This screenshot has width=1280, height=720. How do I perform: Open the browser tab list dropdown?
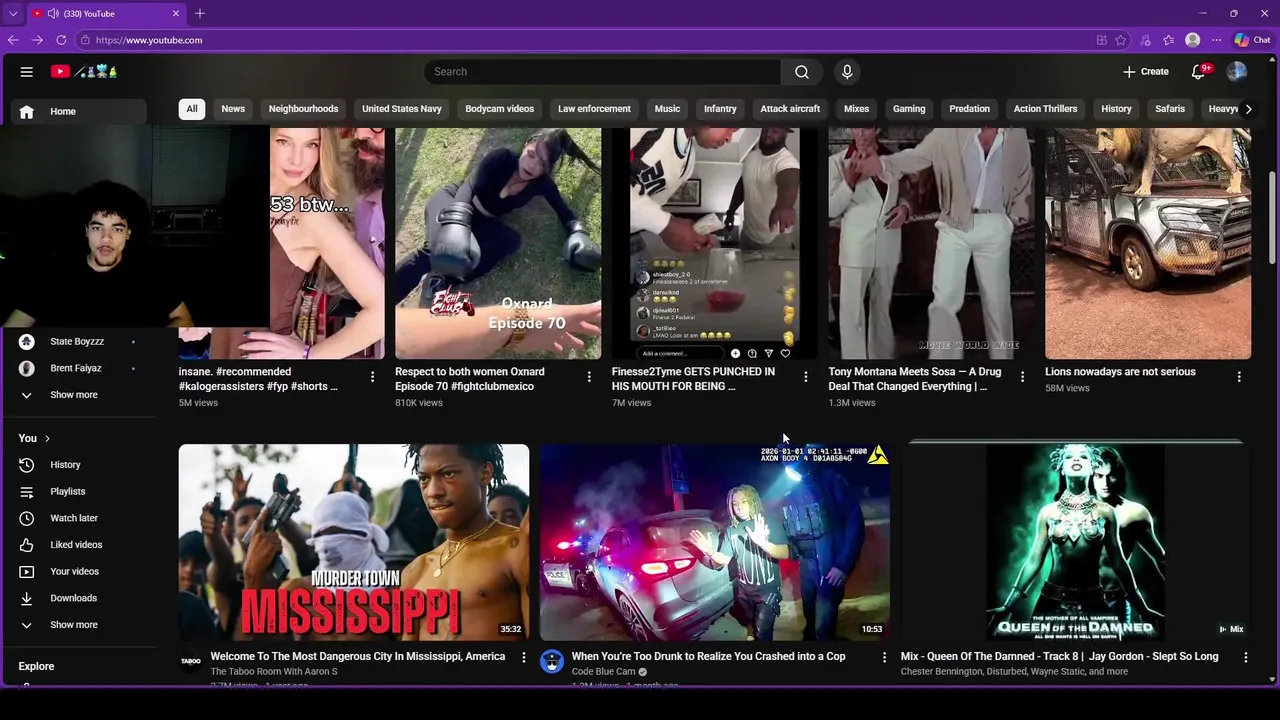12,14
